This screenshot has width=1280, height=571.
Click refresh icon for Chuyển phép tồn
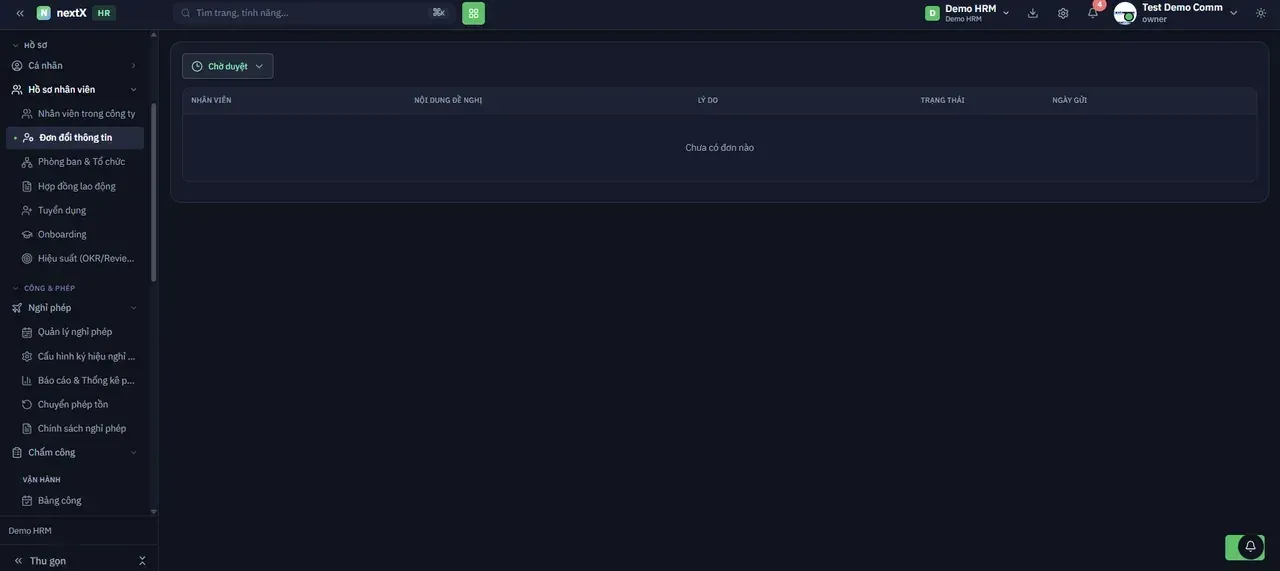[27, 404]
